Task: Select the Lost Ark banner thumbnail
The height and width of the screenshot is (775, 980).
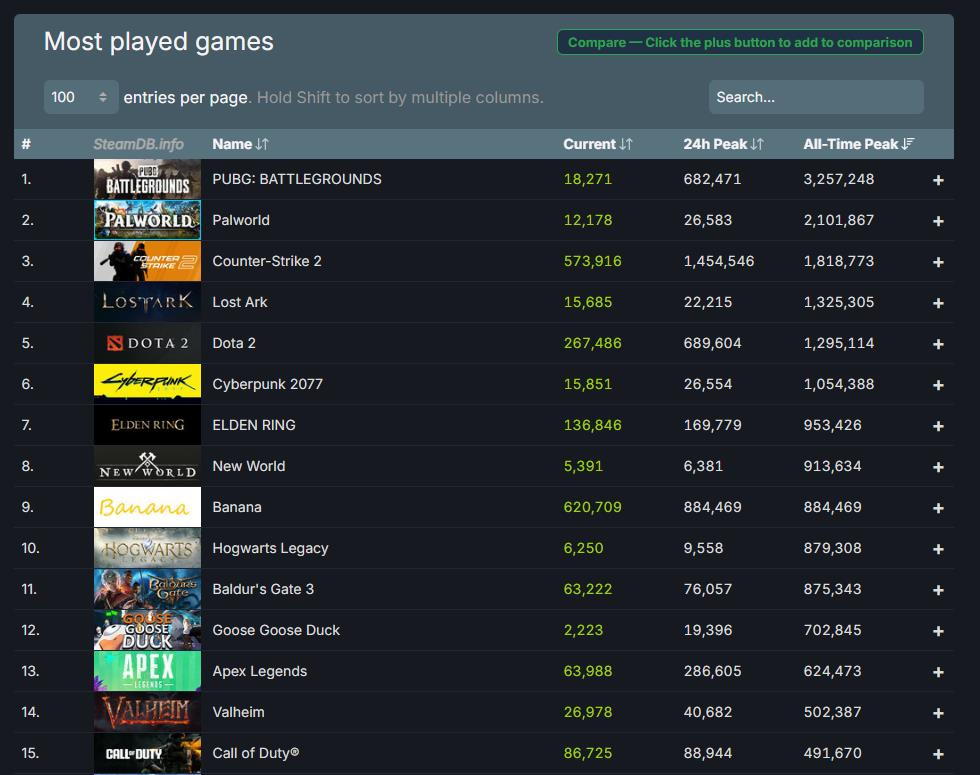Action: pos(147,302)
